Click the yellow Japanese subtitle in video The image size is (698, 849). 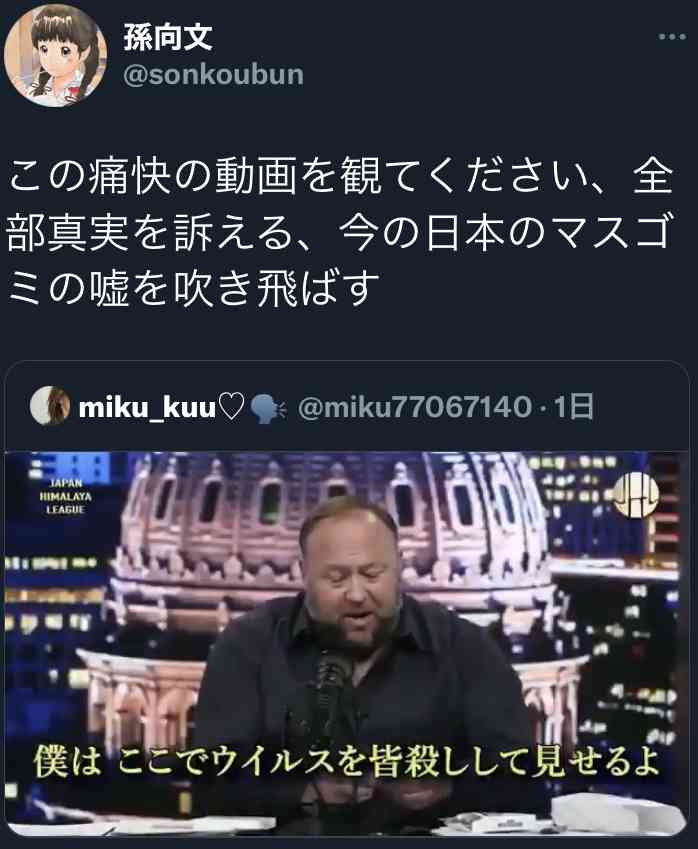[x=347, y=761]
